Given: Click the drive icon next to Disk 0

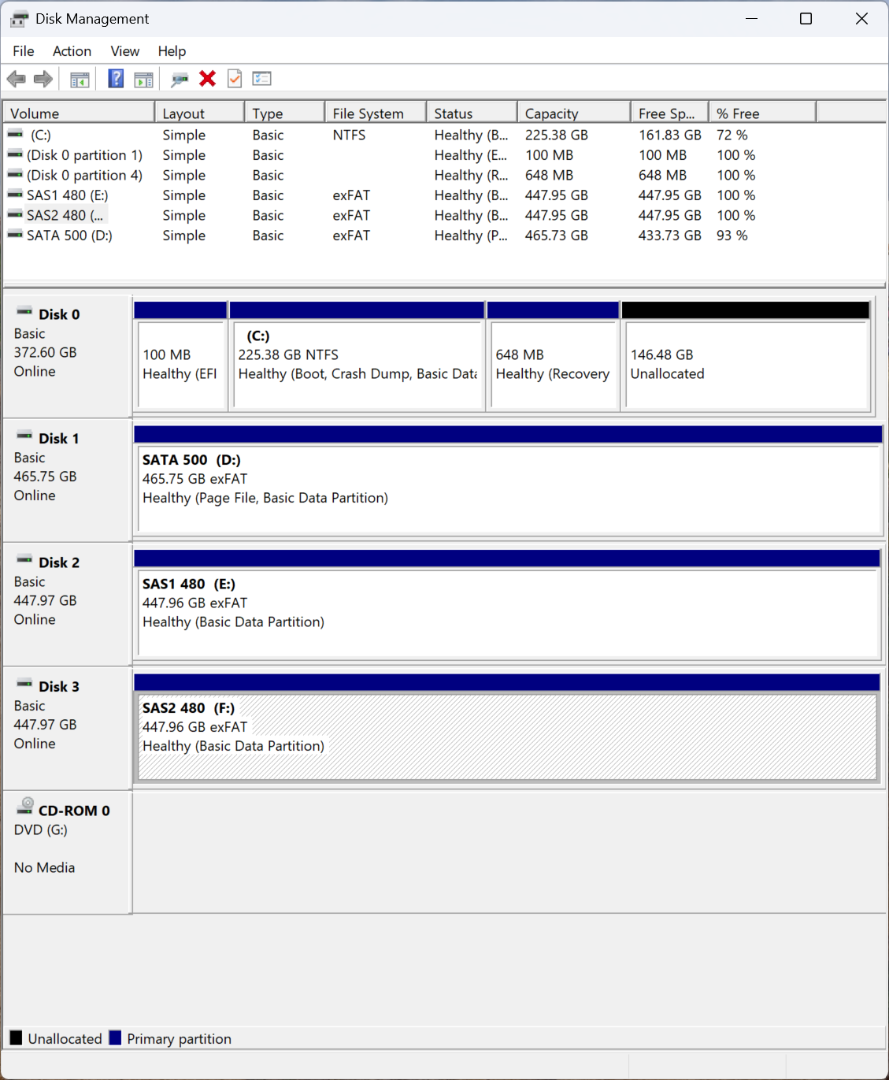Looking at the screenshot, I should pyautogui.click(x=24, y=312).
